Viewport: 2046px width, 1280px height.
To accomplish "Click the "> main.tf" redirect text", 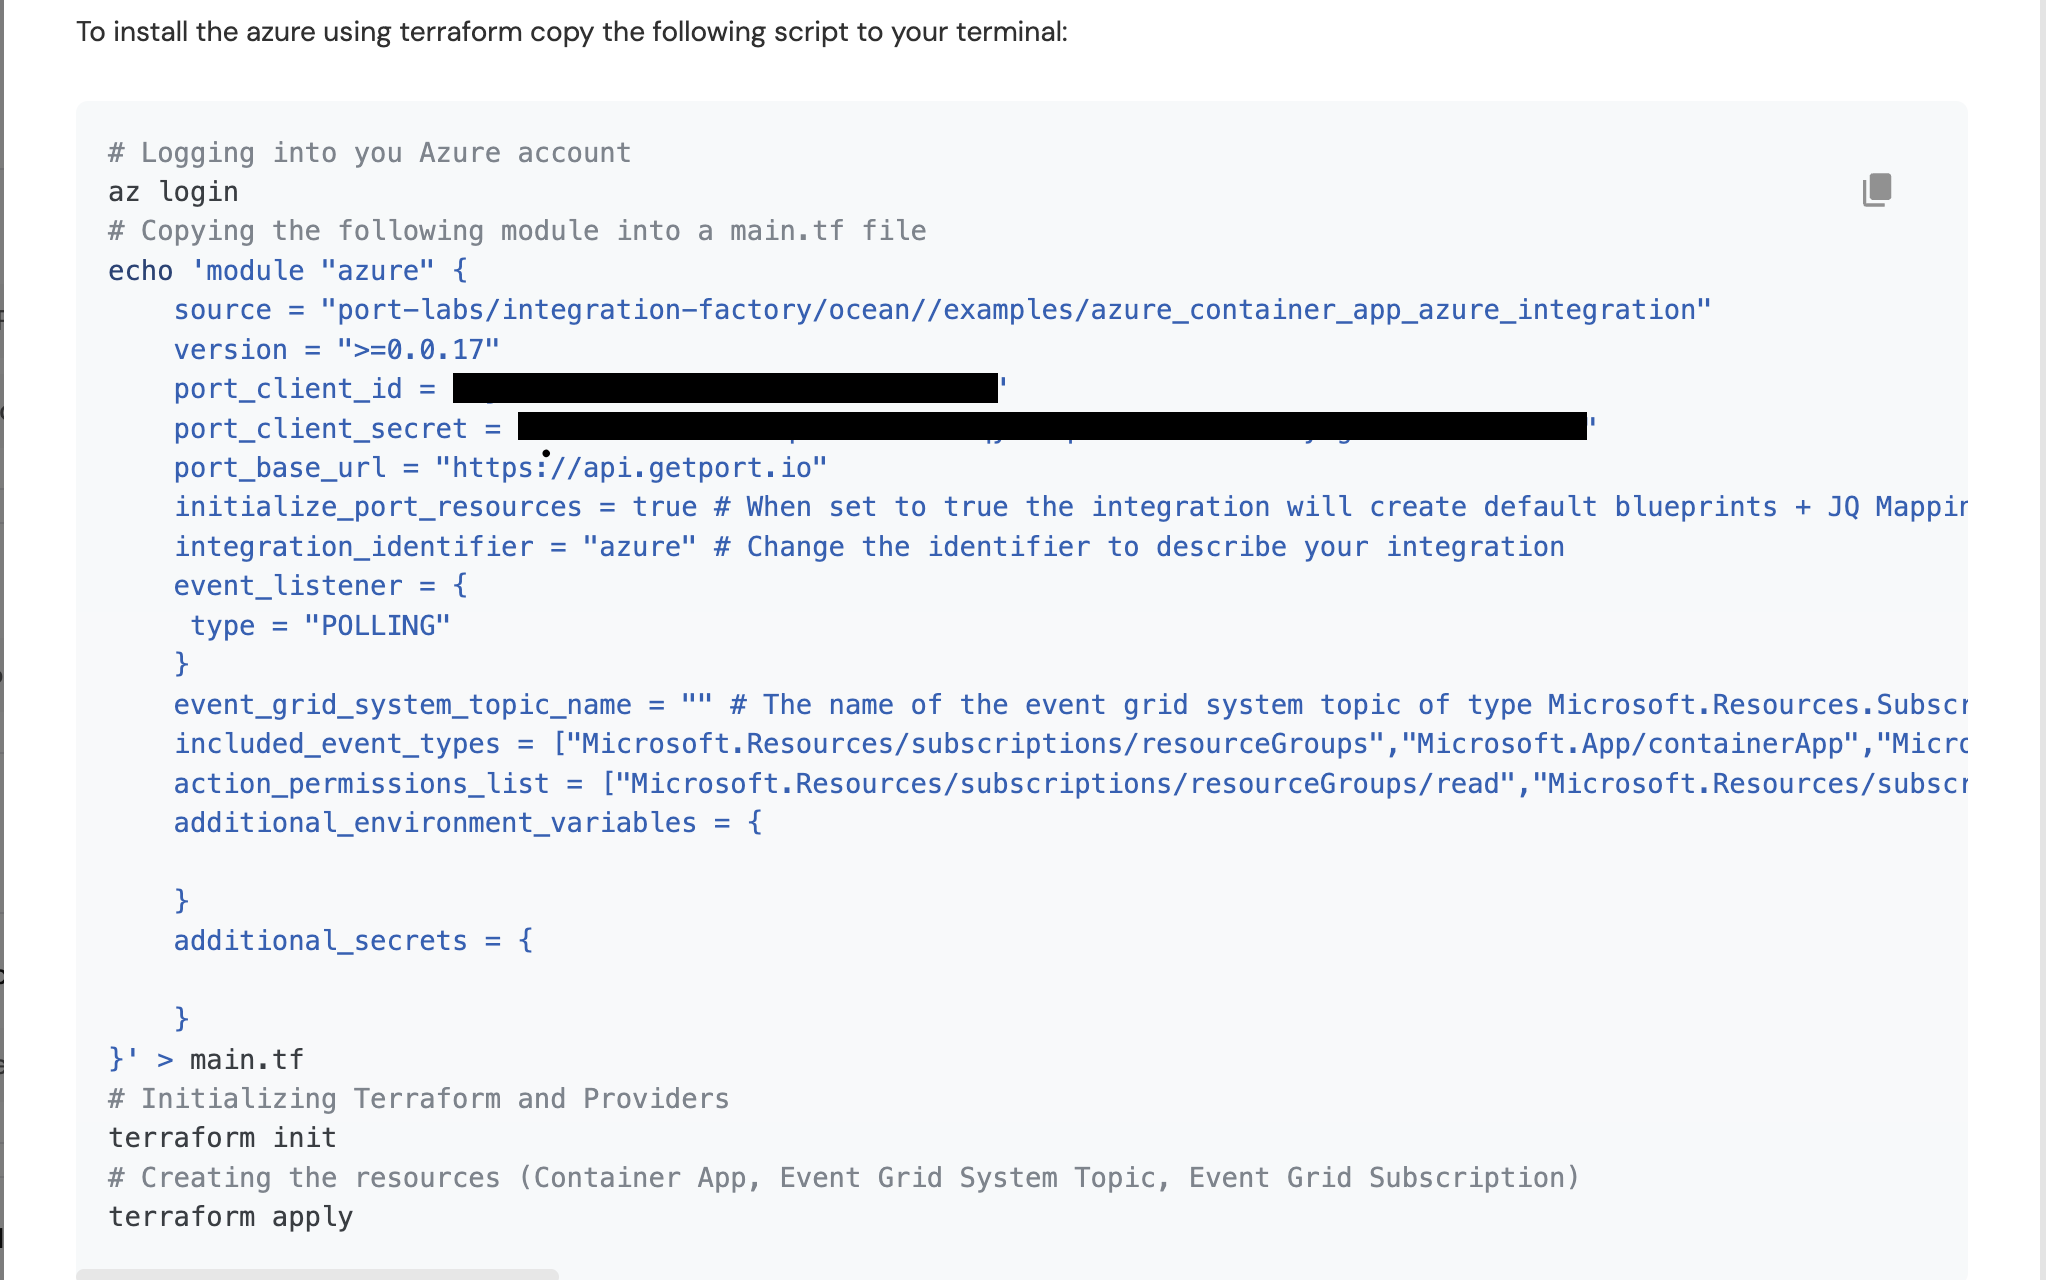I will coord(230,1060).
